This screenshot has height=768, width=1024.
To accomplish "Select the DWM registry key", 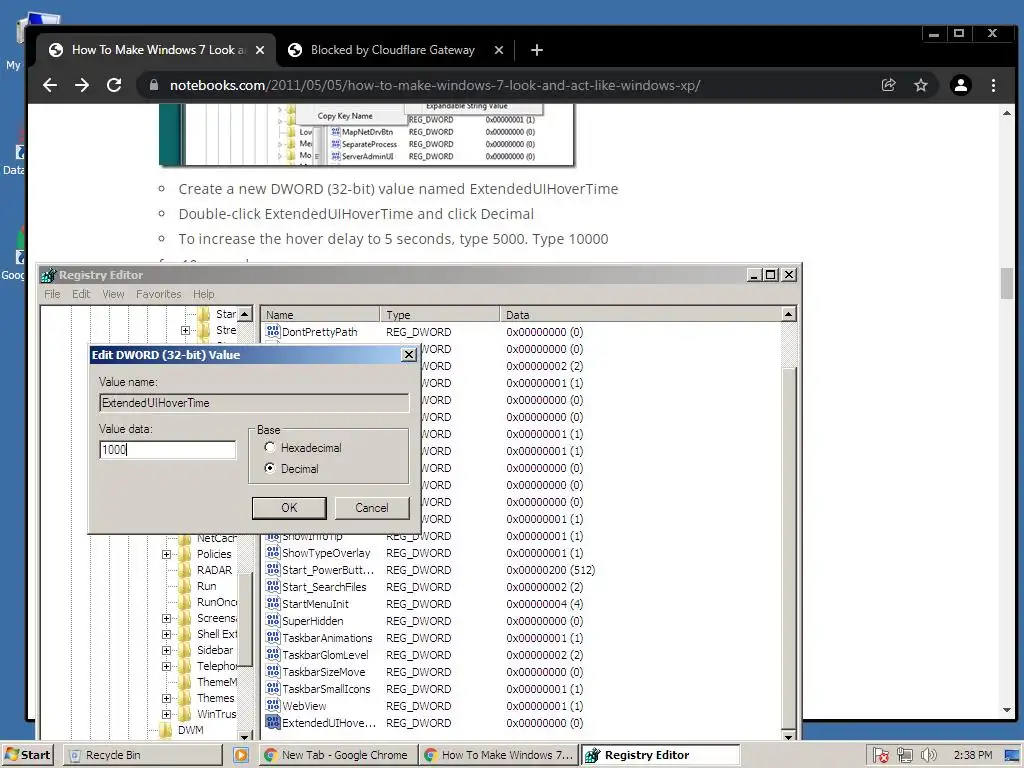I will coord(191,730).
